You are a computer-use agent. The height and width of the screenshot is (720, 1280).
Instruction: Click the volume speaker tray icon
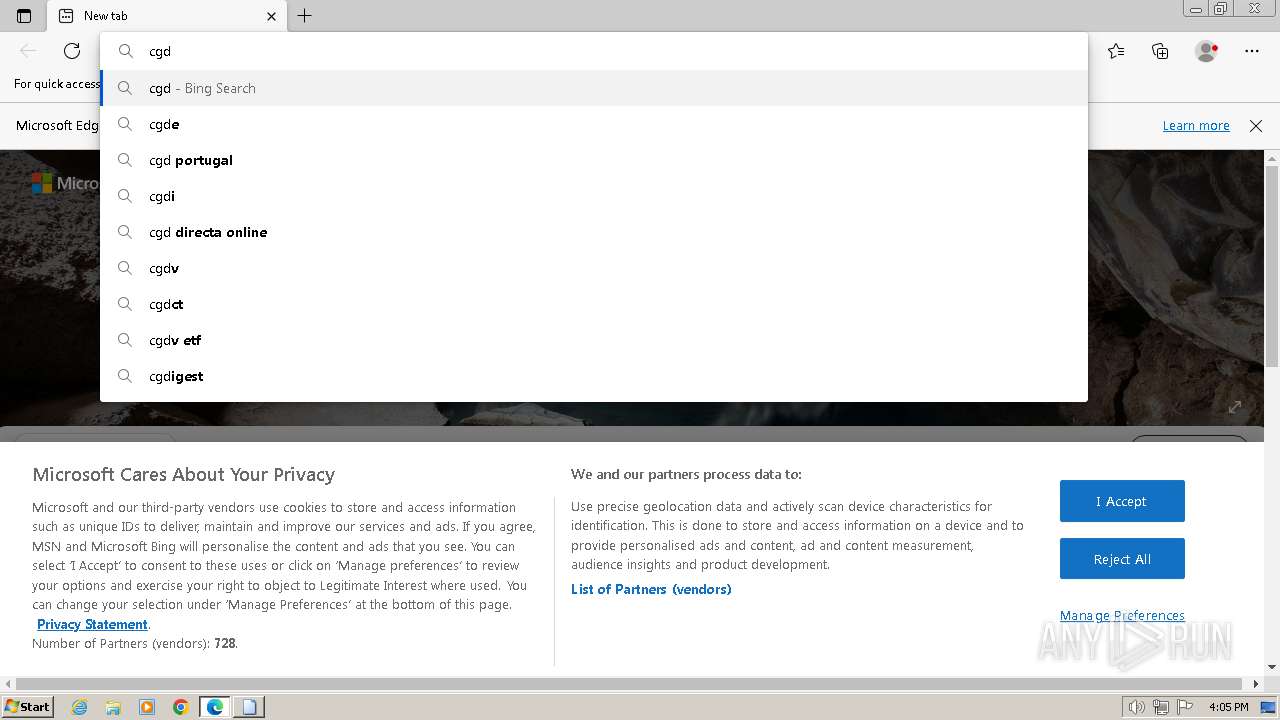click(1137, 707)
